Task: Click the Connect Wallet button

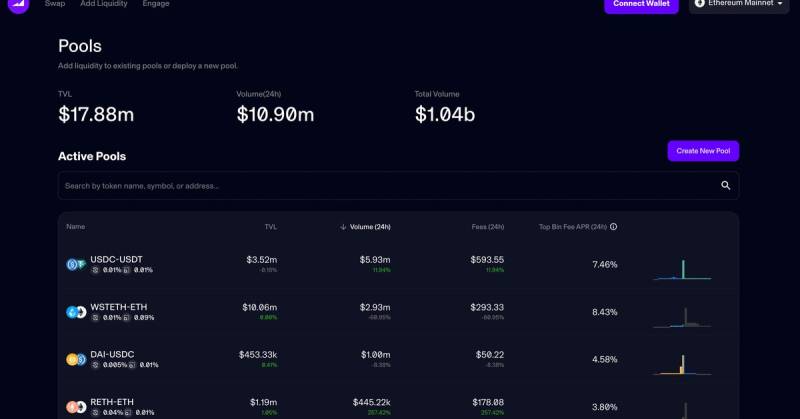Action: coord(641,4)
